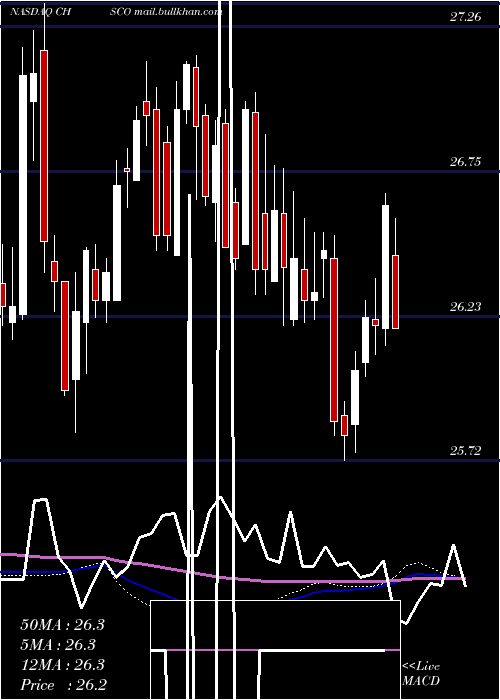Viewport: 500px width, 700px height.
Task: Click the NASDAQ CH ticker title text
Action: click(x=41, y=12)
